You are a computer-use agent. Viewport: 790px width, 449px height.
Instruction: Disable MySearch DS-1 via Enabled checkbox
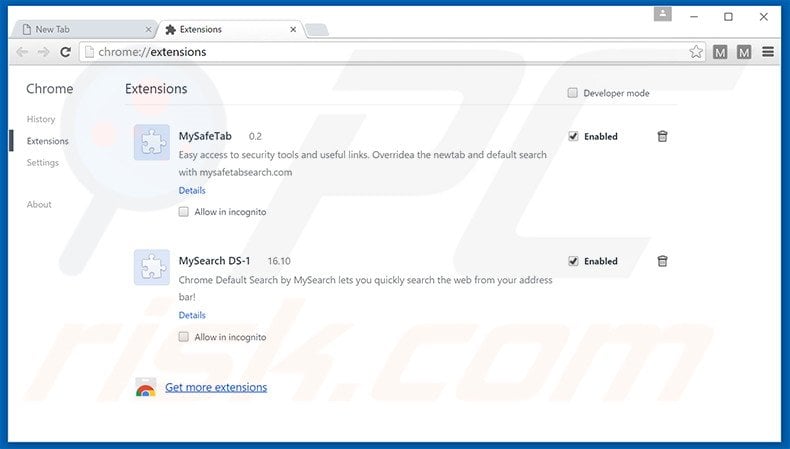(573, 261)
